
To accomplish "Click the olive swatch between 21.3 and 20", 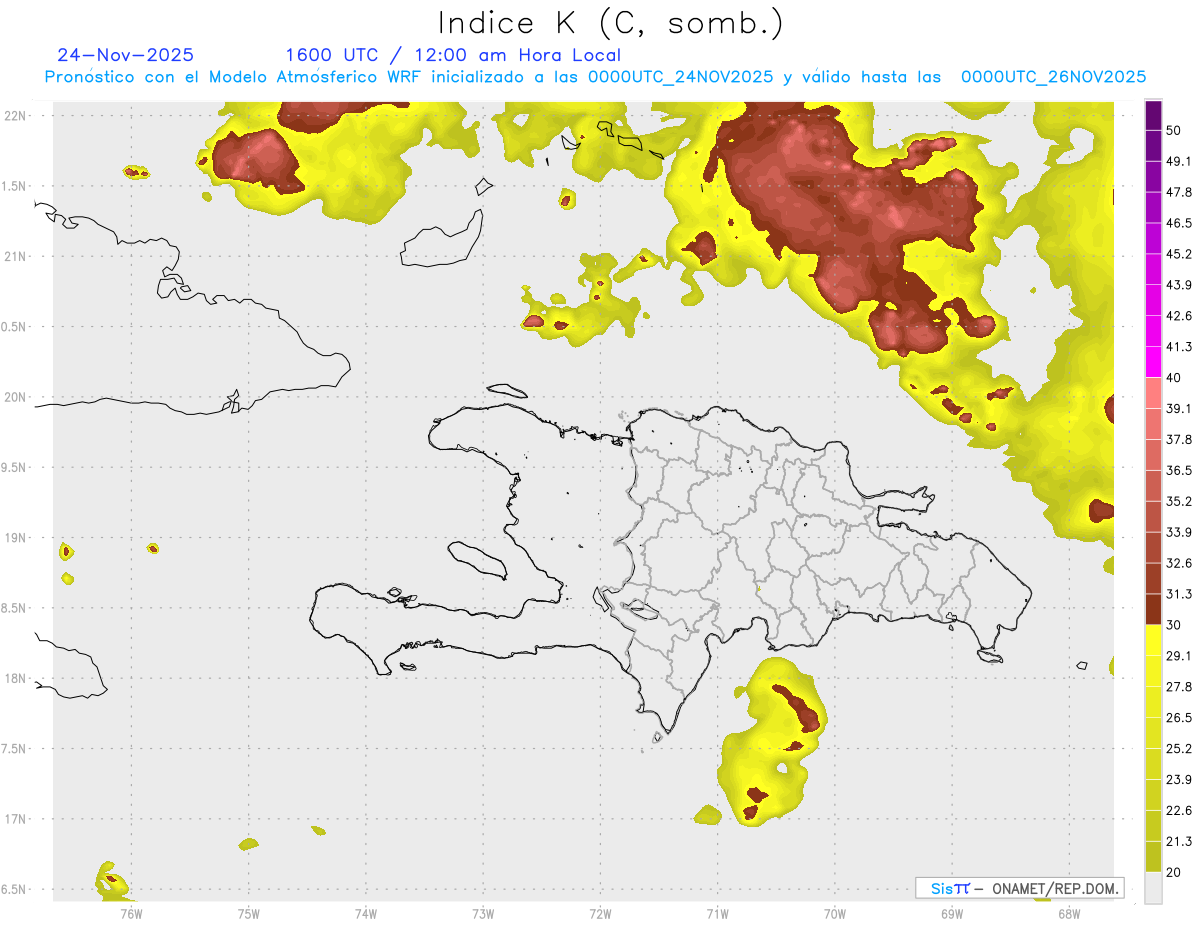I will pos(1153,857).
